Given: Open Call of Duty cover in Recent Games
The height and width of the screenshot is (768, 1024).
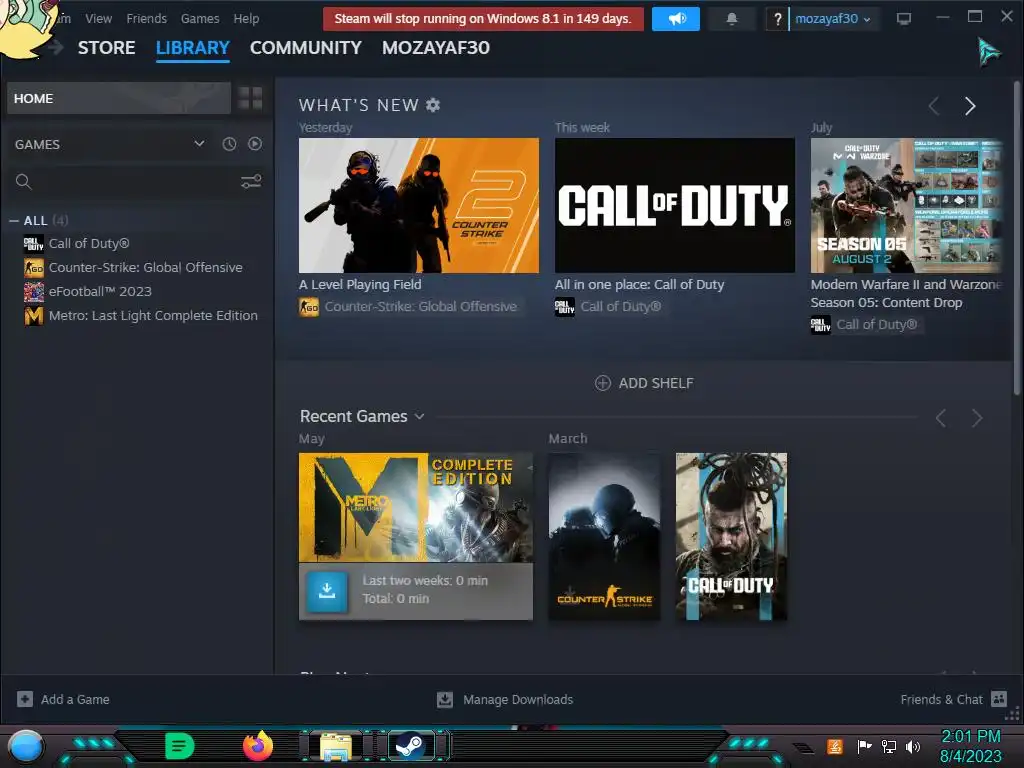Looking at the screenshot, I should [x=731, y=536].
